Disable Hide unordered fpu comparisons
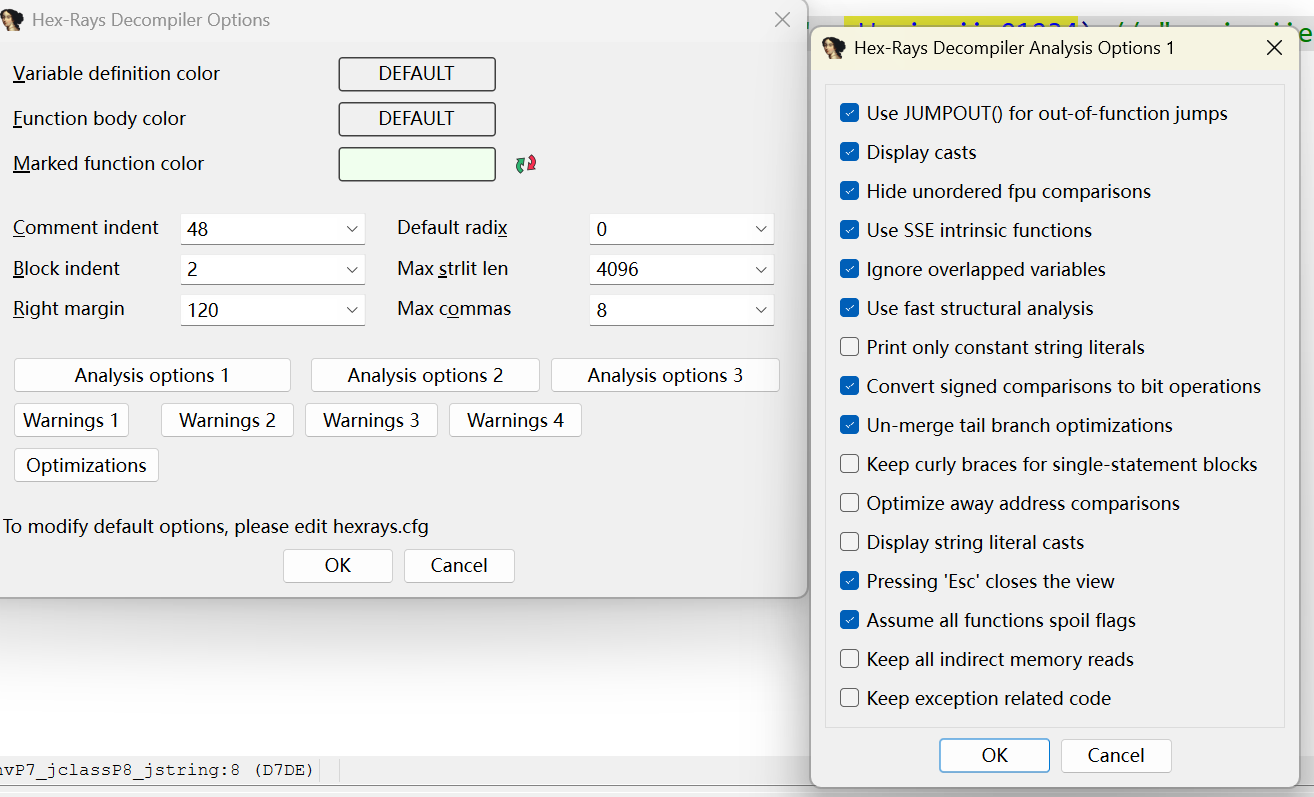This screenshot has height=797, width=1314. coord(850,192)
